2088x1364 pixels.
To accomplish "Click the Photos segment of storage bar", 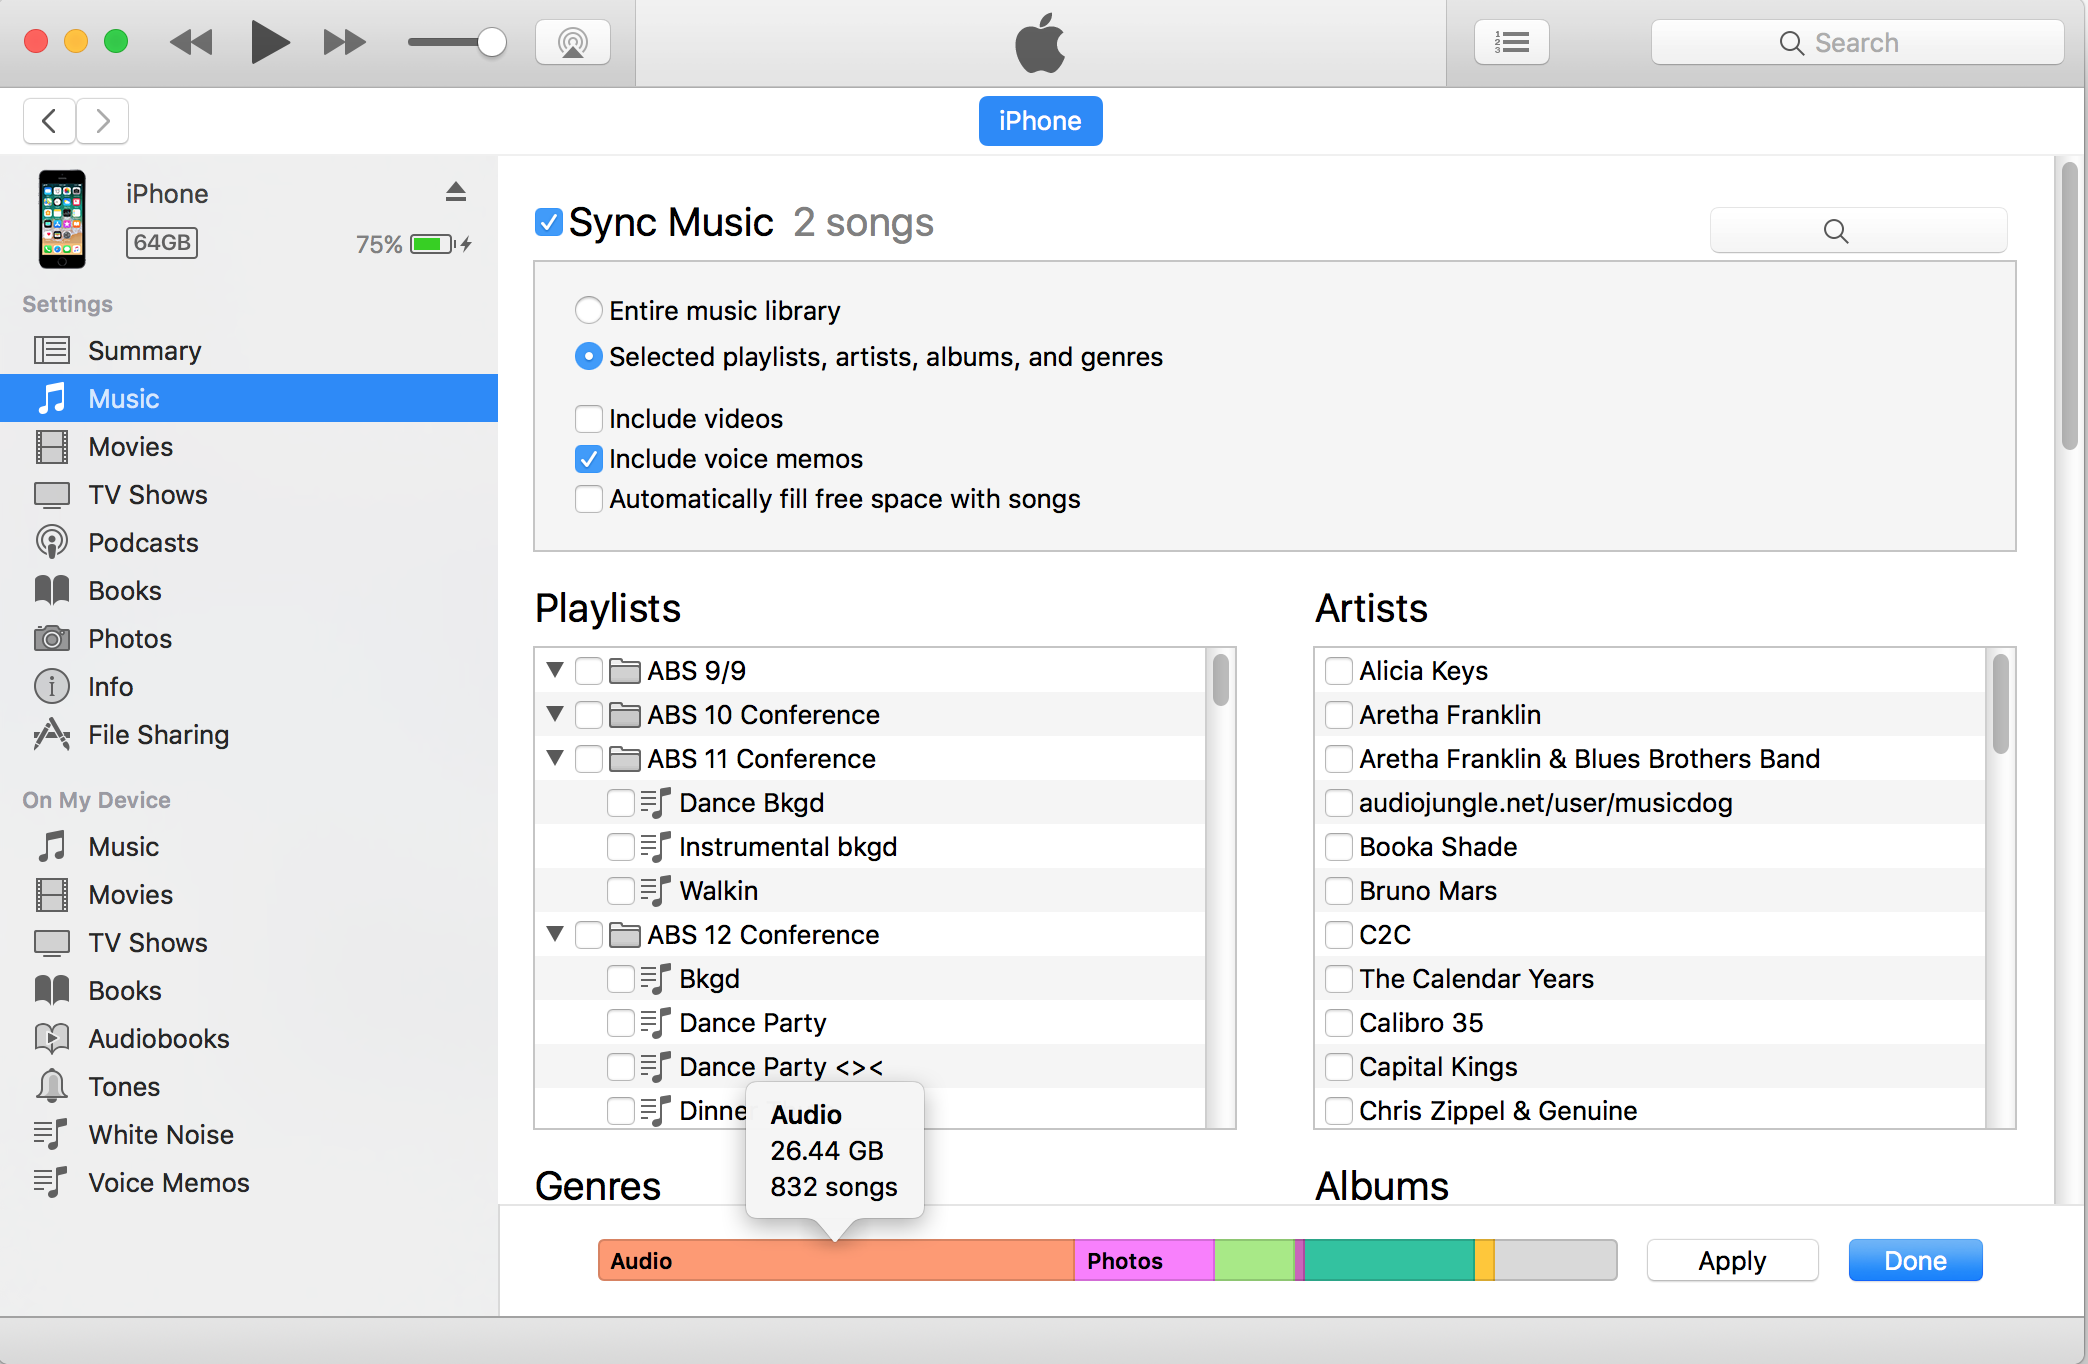I will [1144, 1260].
